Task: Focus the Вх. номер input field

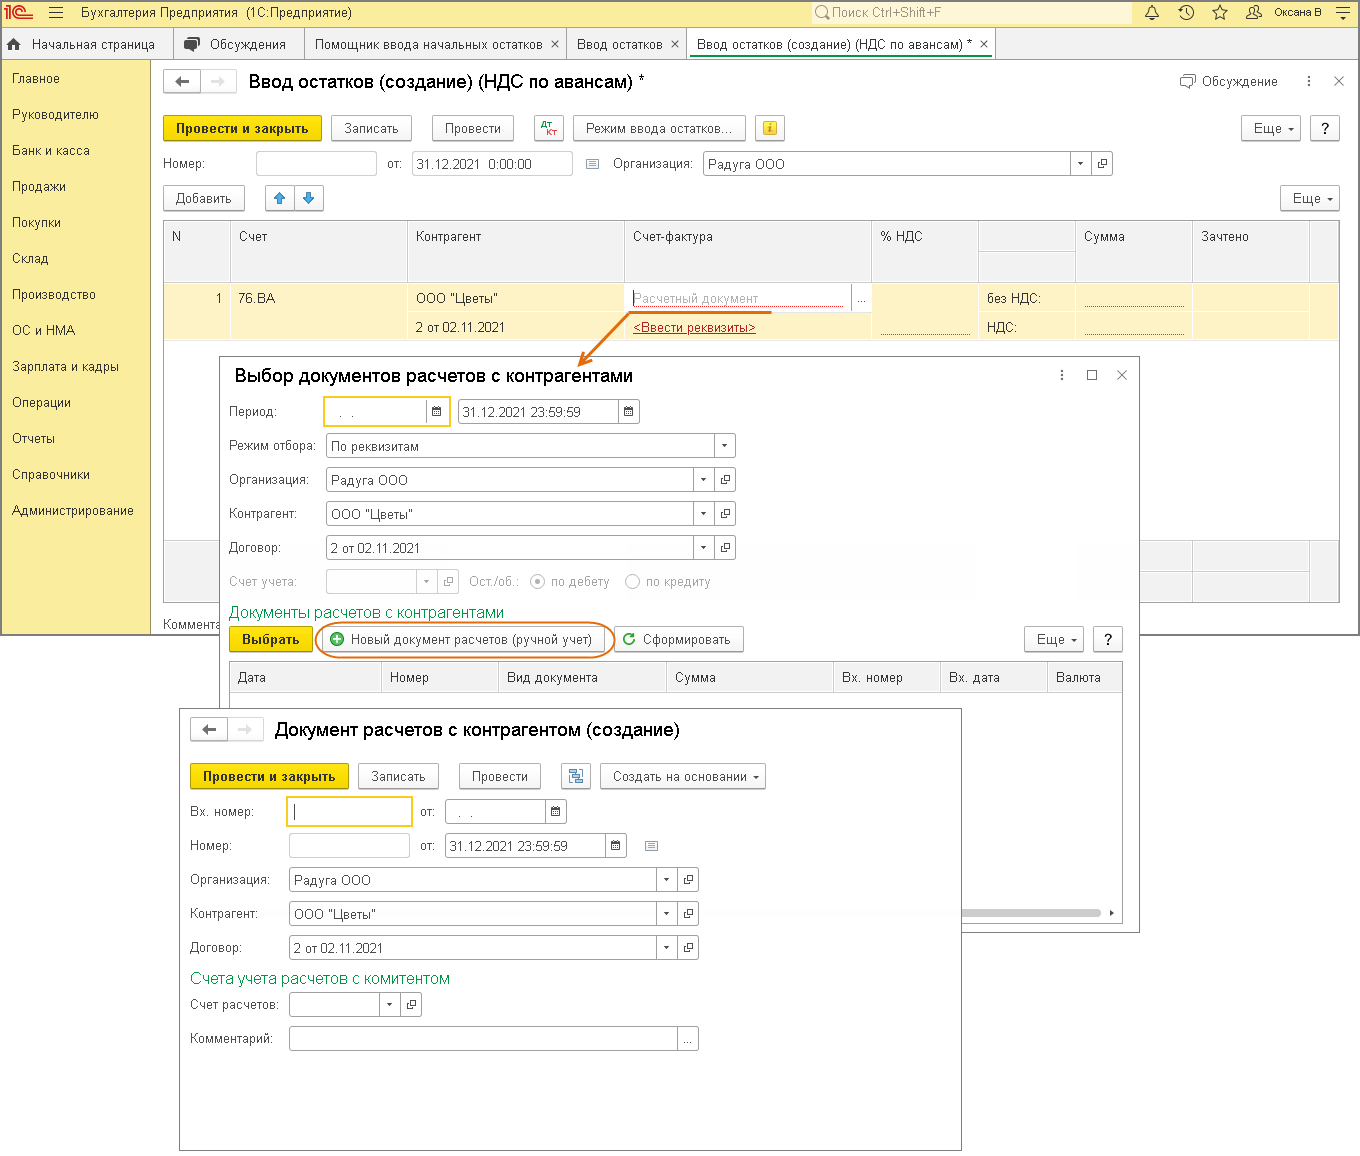Action: tap(349, 812)
